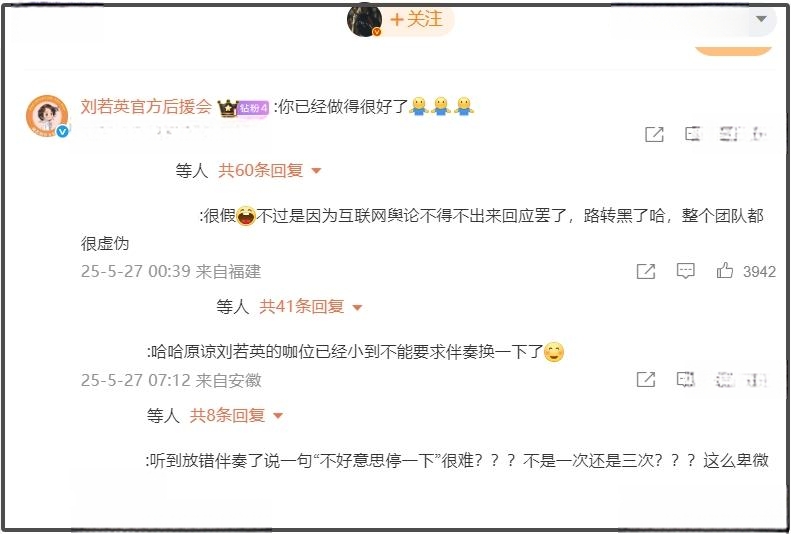Expand 共8条回复 replies
Screen dimensions: 791x534
(236, 416)
